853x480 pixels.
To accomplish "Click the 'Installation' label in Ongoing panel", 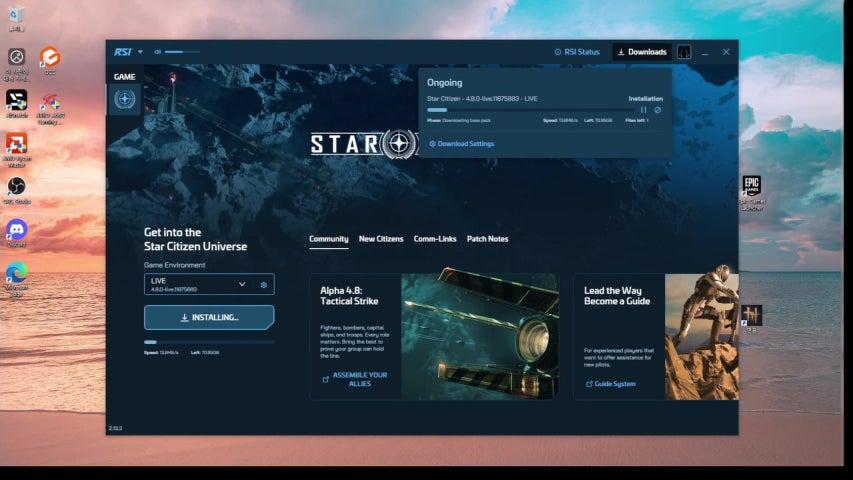I will pyautogui.click(x=646, y=99).
